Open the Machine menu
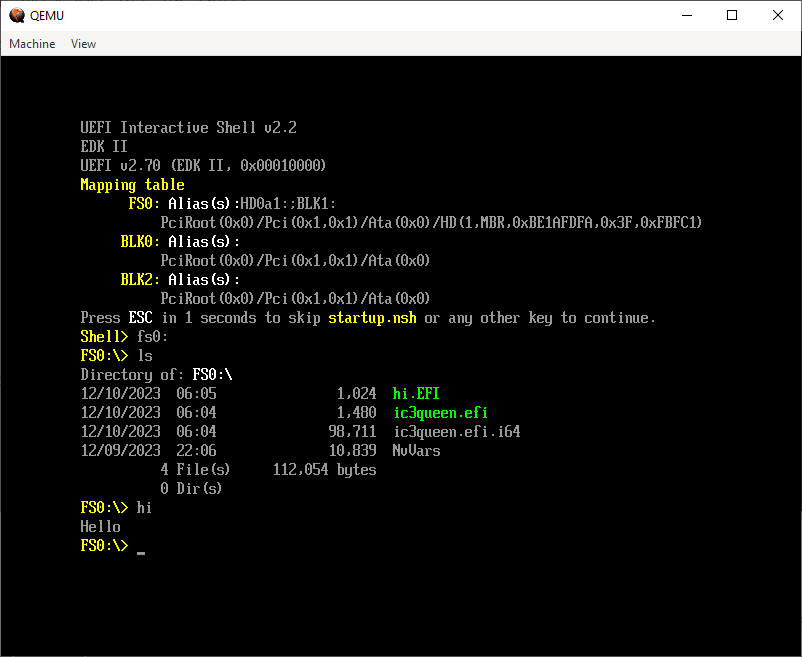The width and height of the screenshot is (802, 657). (x=32, y=43)
